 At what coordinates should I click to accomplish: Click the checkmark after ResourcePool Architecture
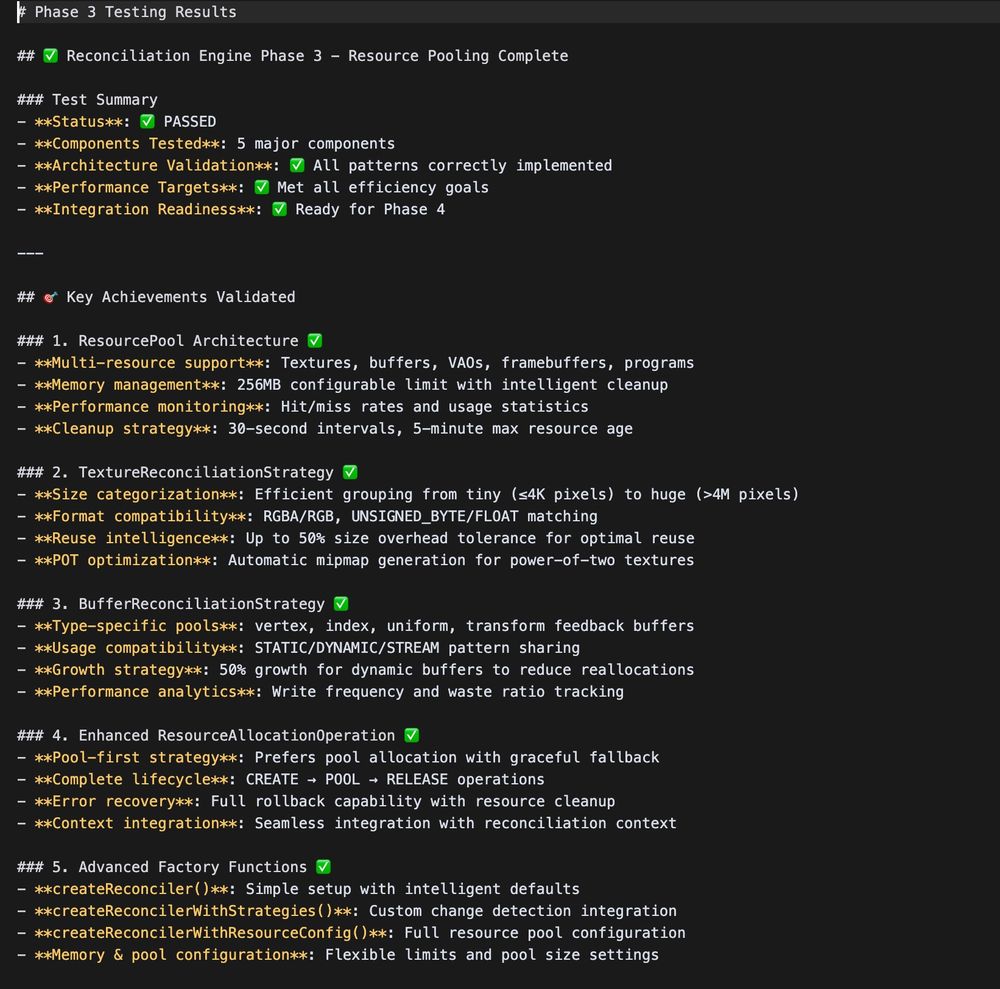(315, 341)
